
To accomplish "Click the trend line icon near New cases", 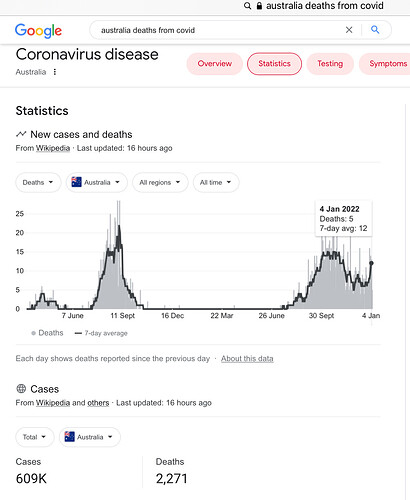I will coord(21,134).
